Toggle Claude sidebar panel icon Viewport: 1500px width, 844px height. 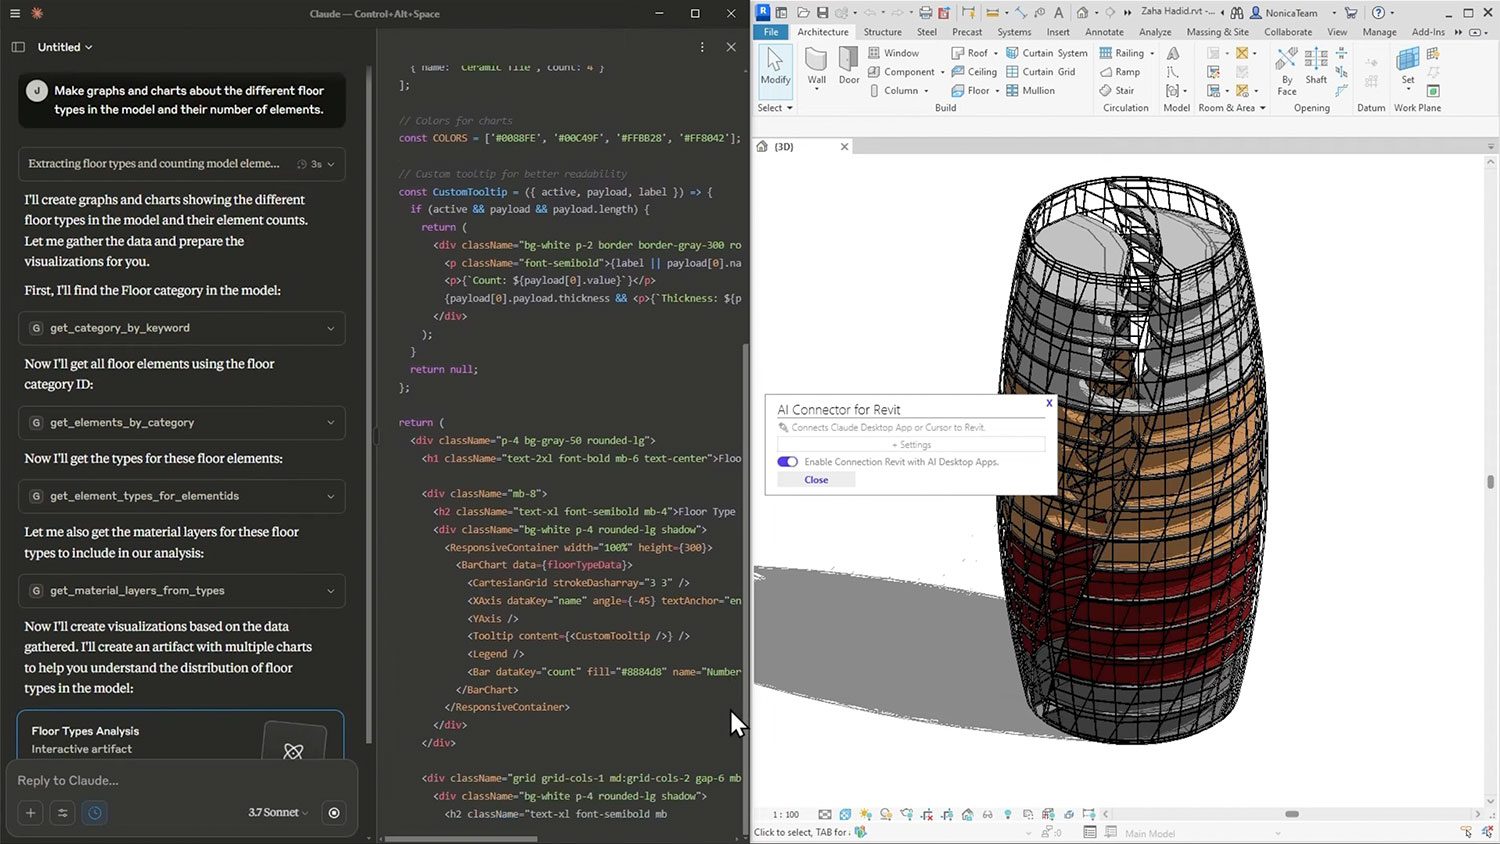(18, 47)
